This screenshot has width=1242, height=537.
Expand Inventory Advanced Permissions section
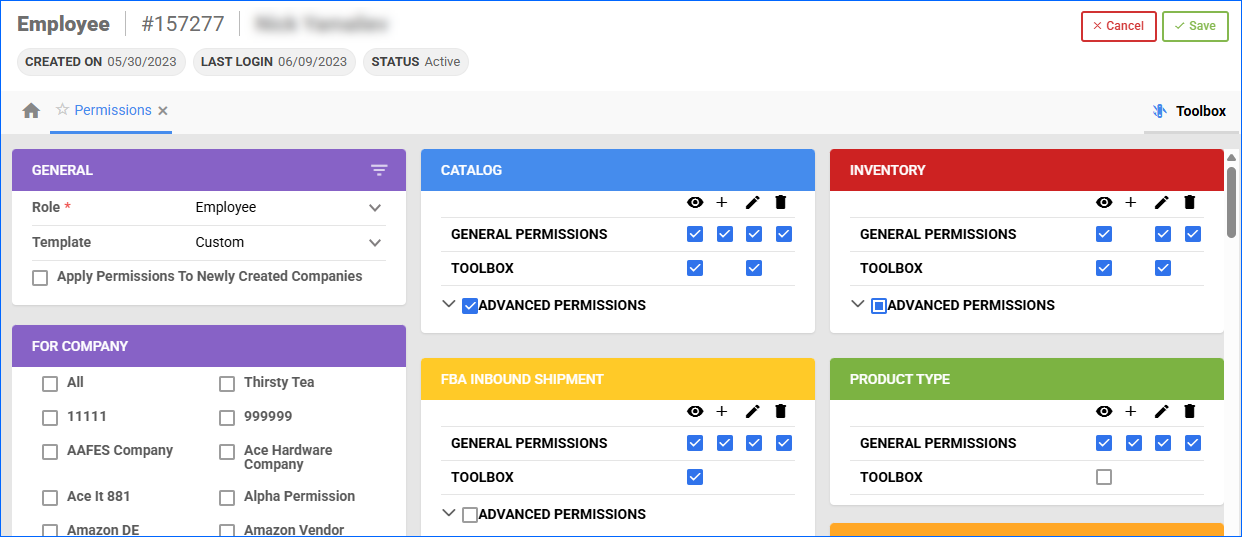(x=858, y=305)
